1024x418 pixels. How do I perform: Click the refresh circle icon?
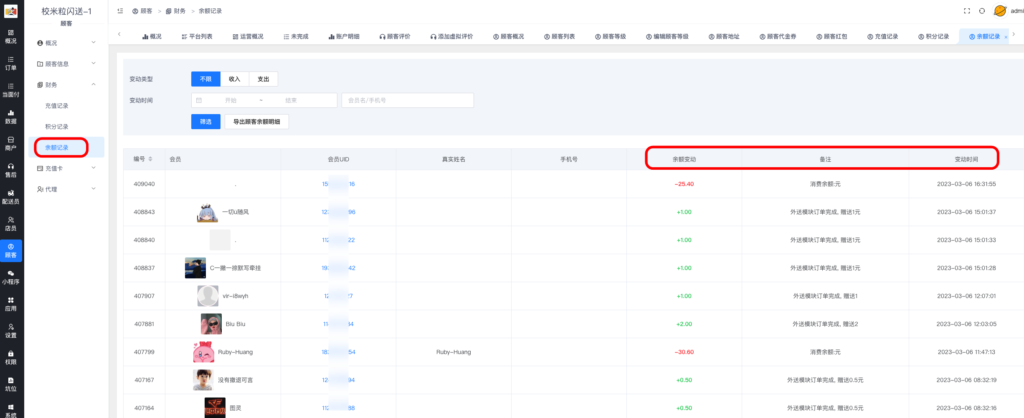pyautogui.click(x=982, y=11)
